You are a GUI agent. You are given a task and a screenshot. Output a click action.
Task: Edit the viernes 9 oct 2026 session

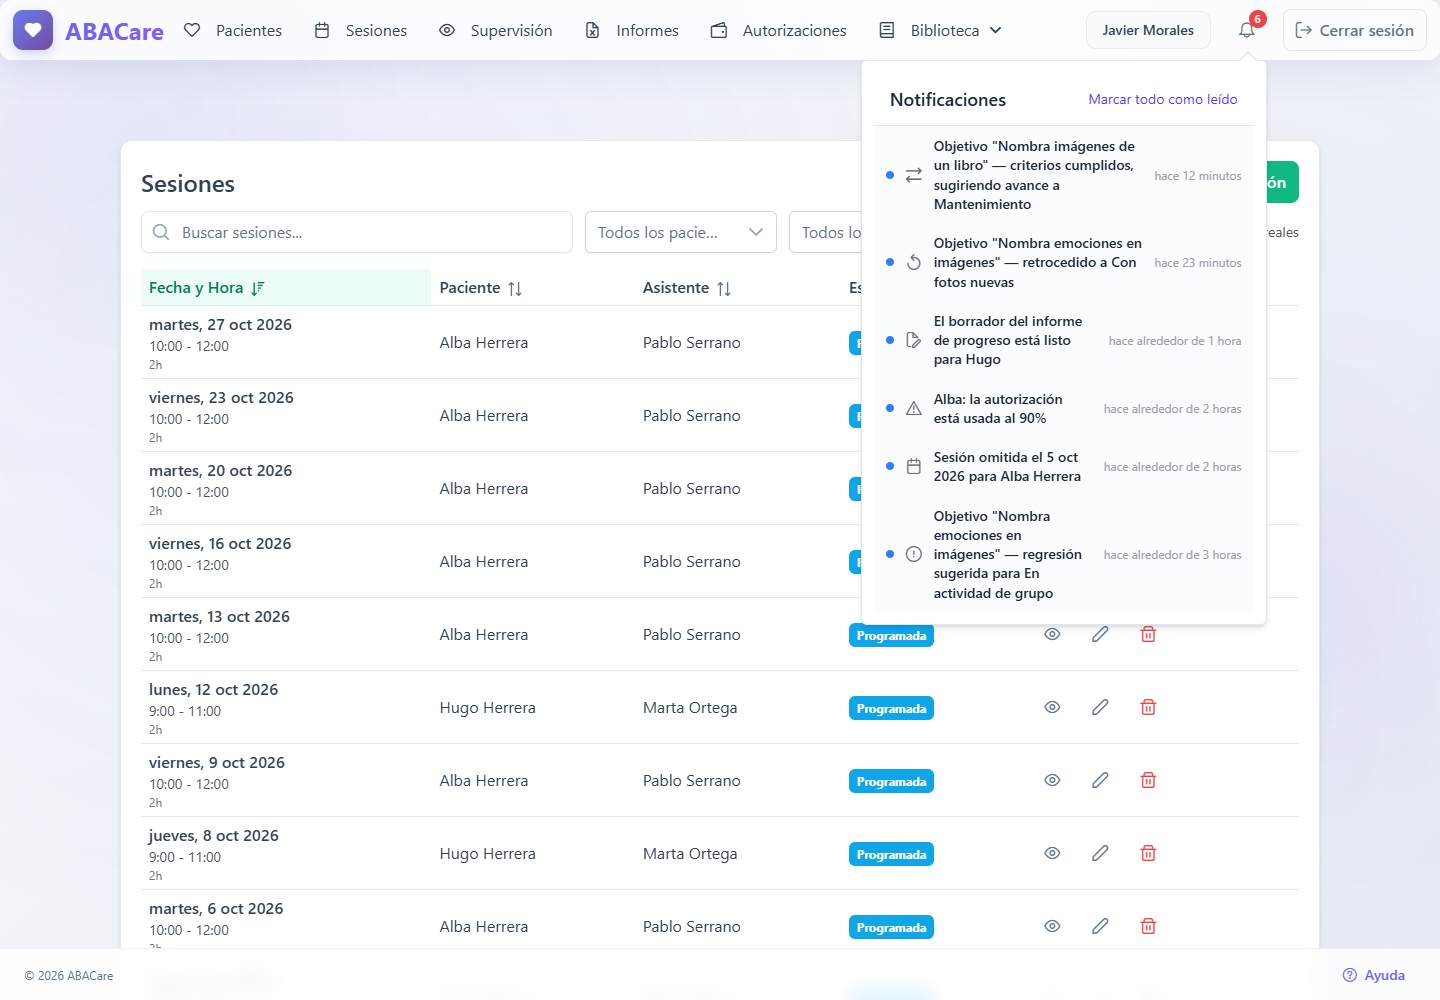coord(1100,780)
